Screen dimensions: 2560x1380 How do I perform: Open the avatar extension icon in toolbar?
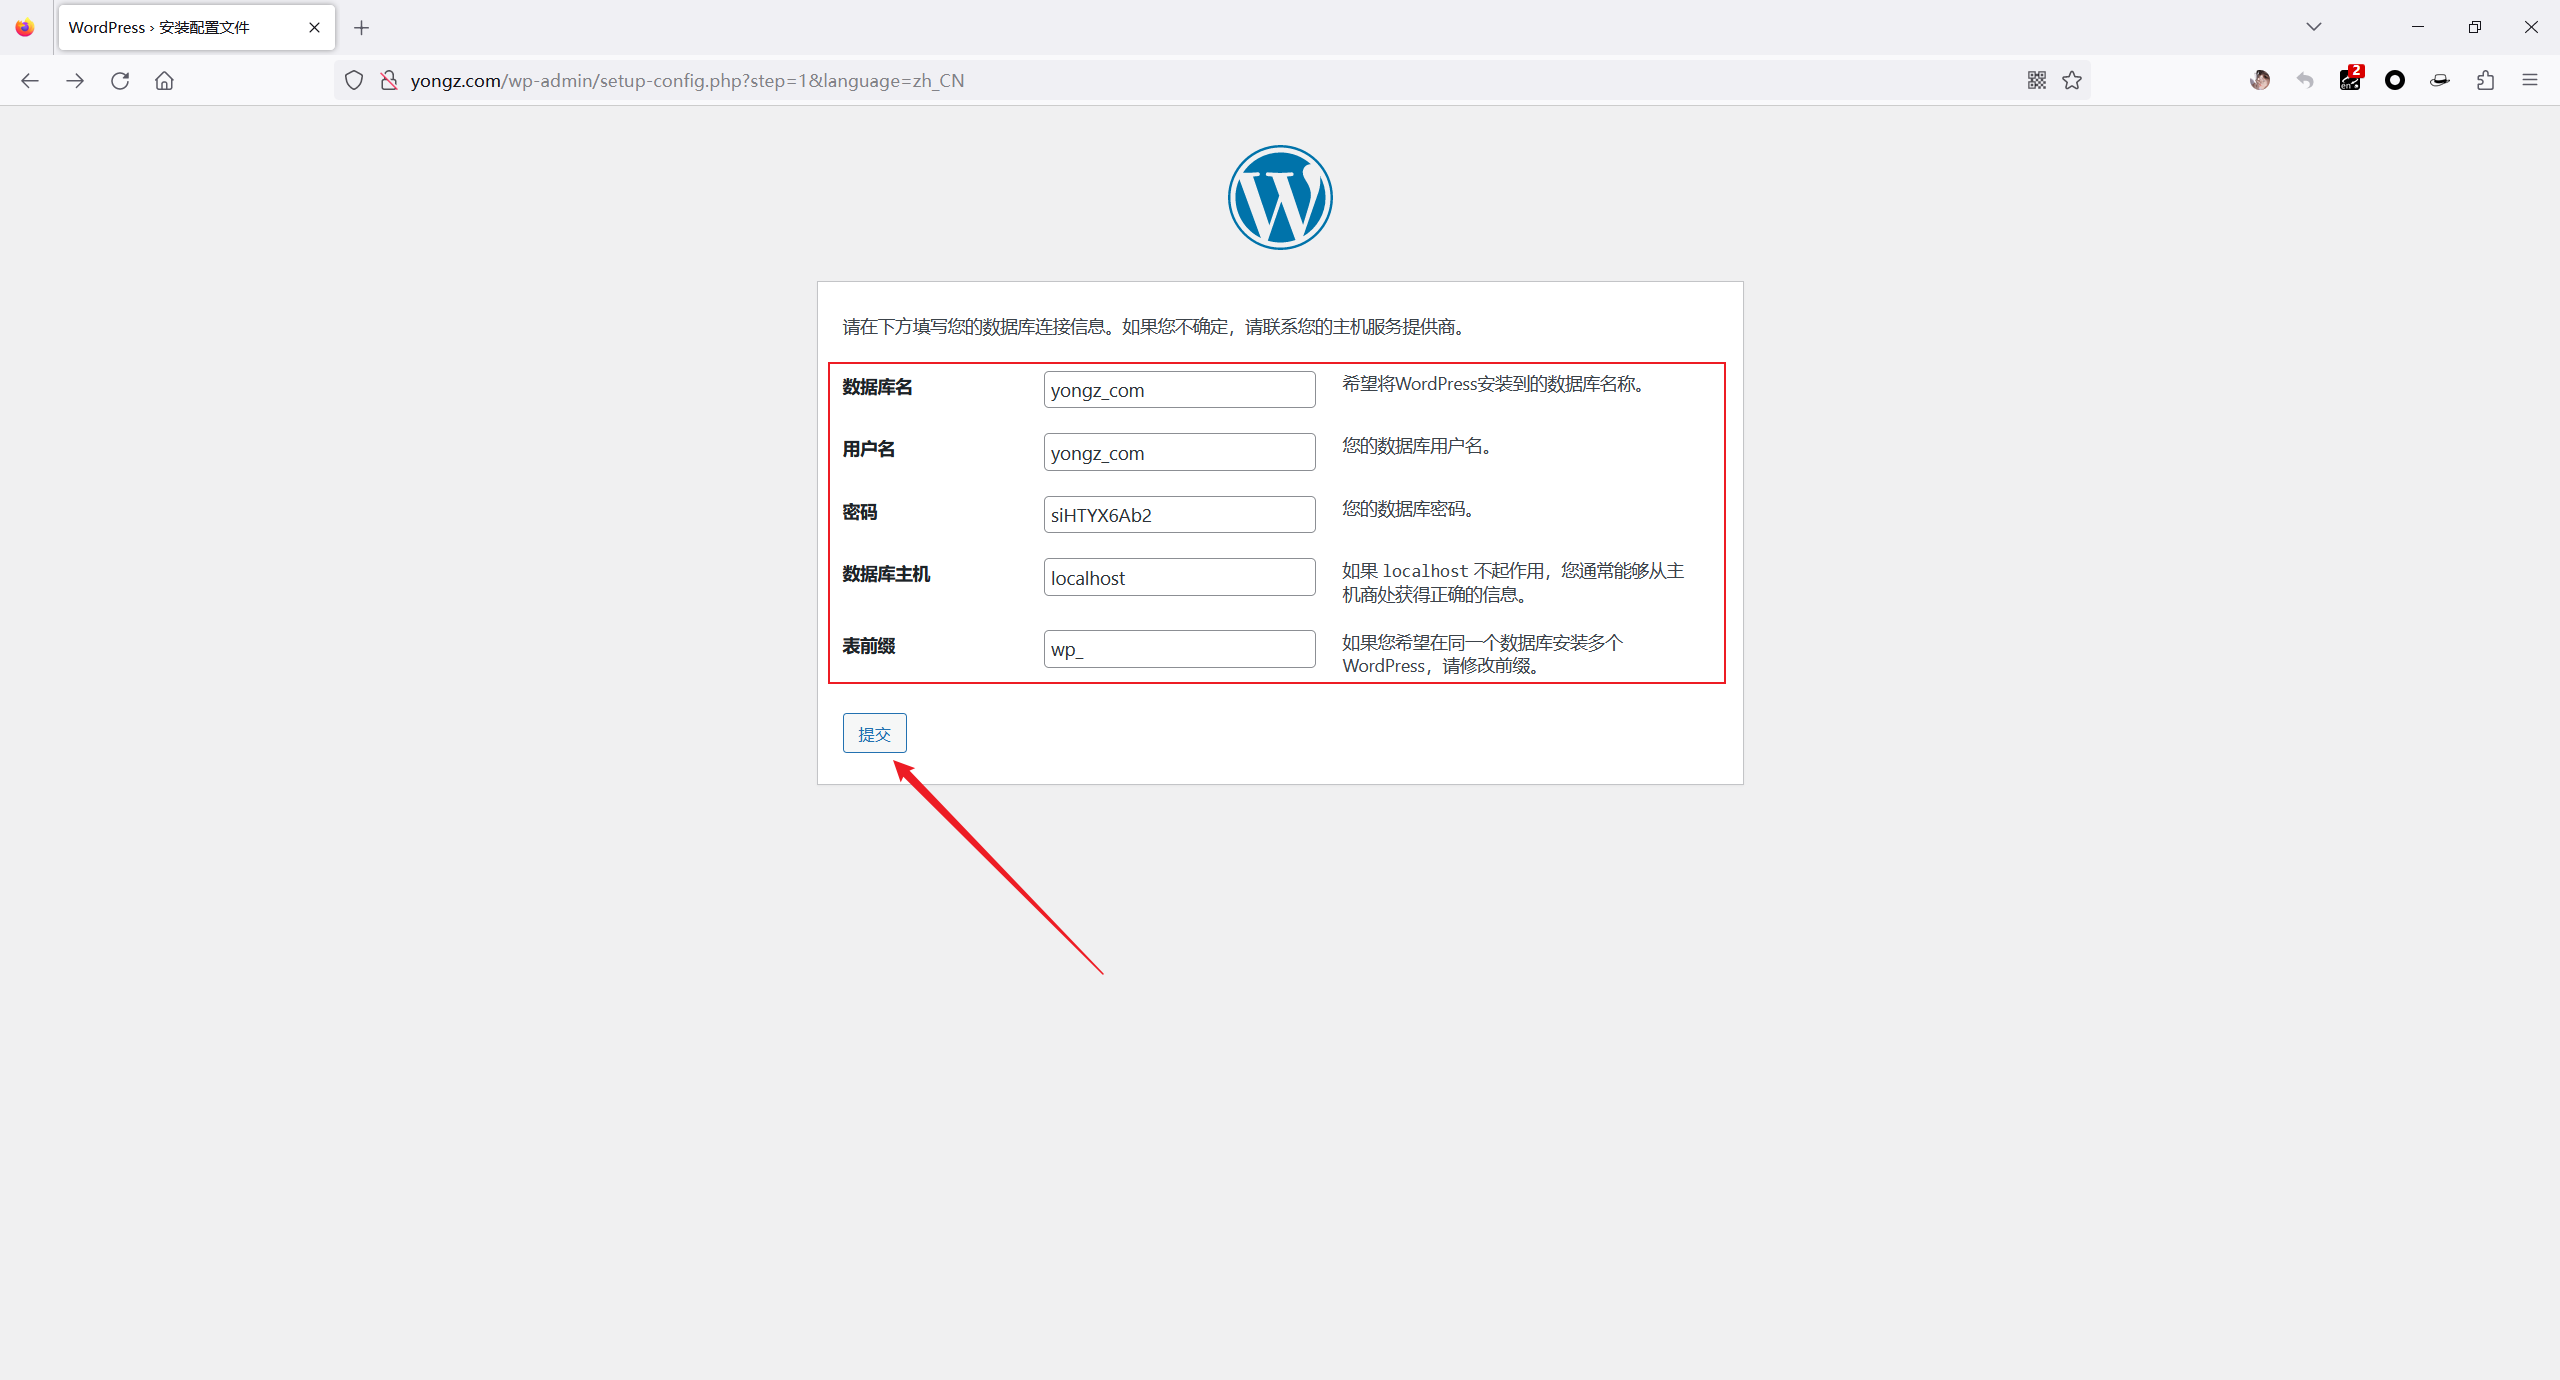(x=2260, y=81)
